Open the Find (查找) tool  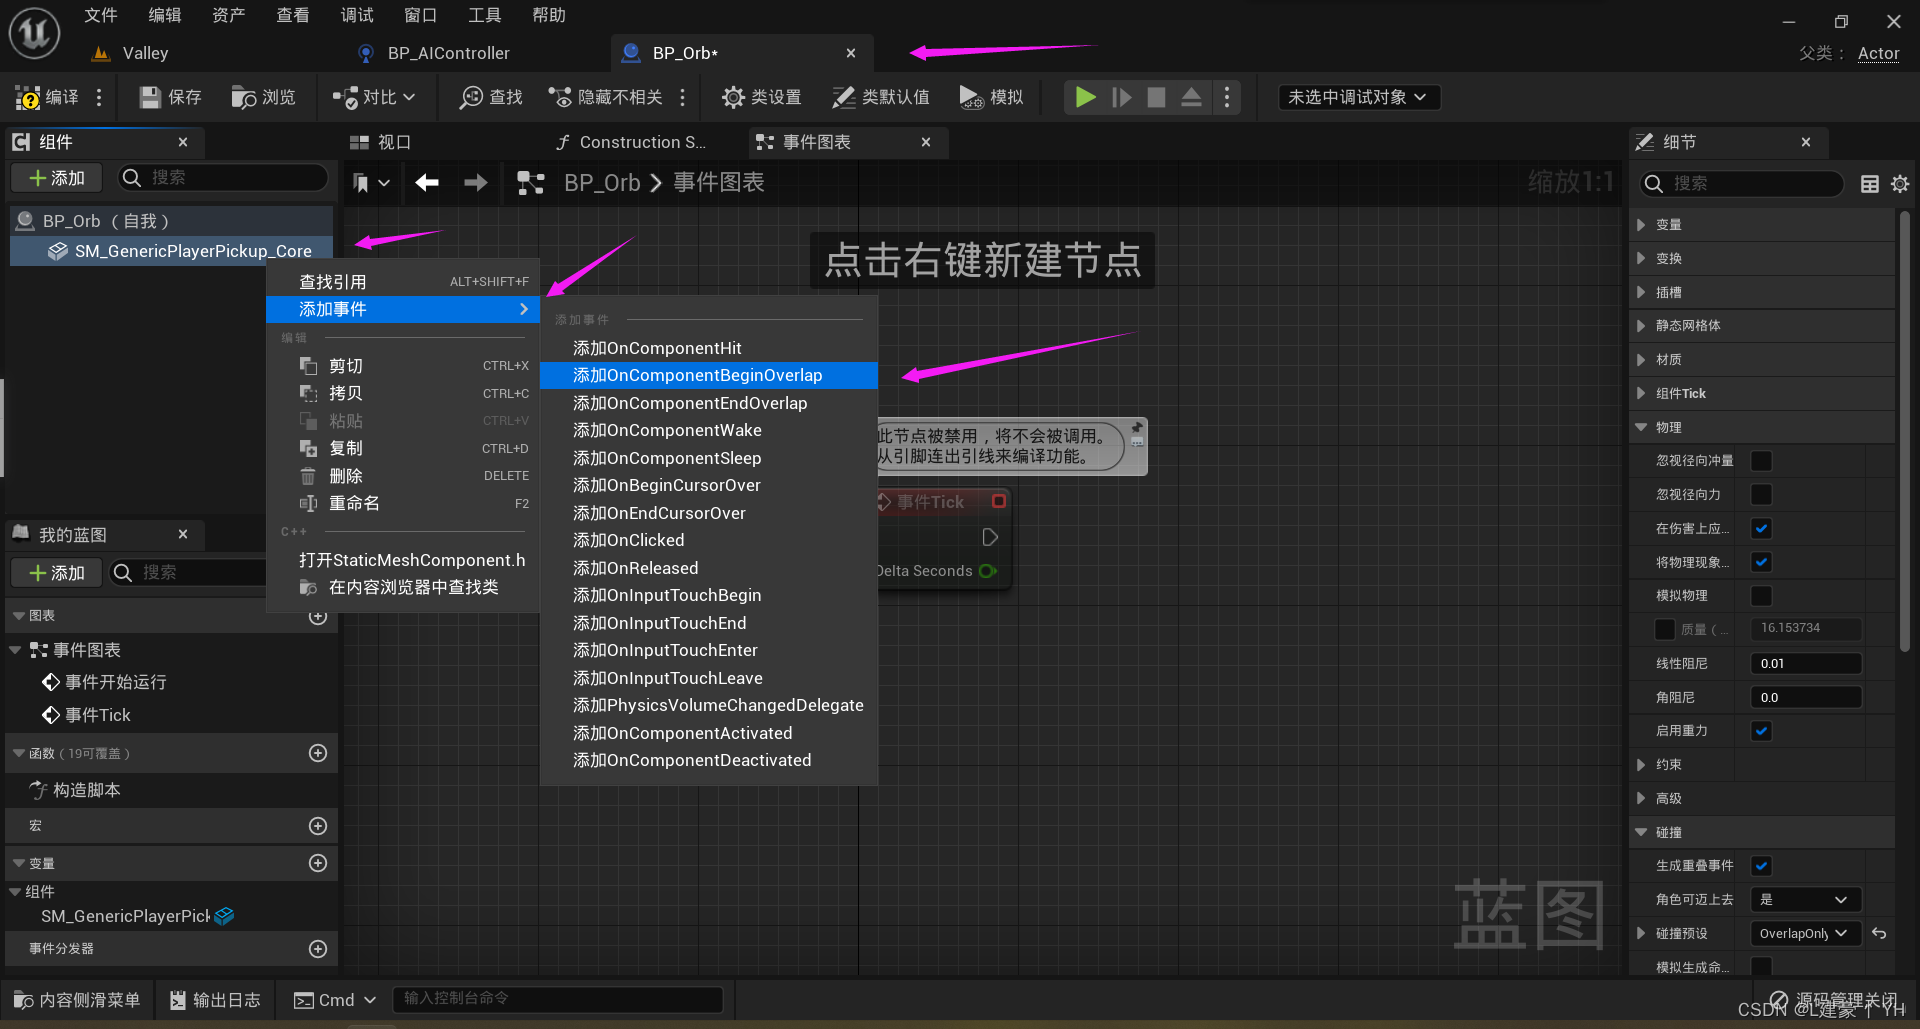click(x=491, y=97)
